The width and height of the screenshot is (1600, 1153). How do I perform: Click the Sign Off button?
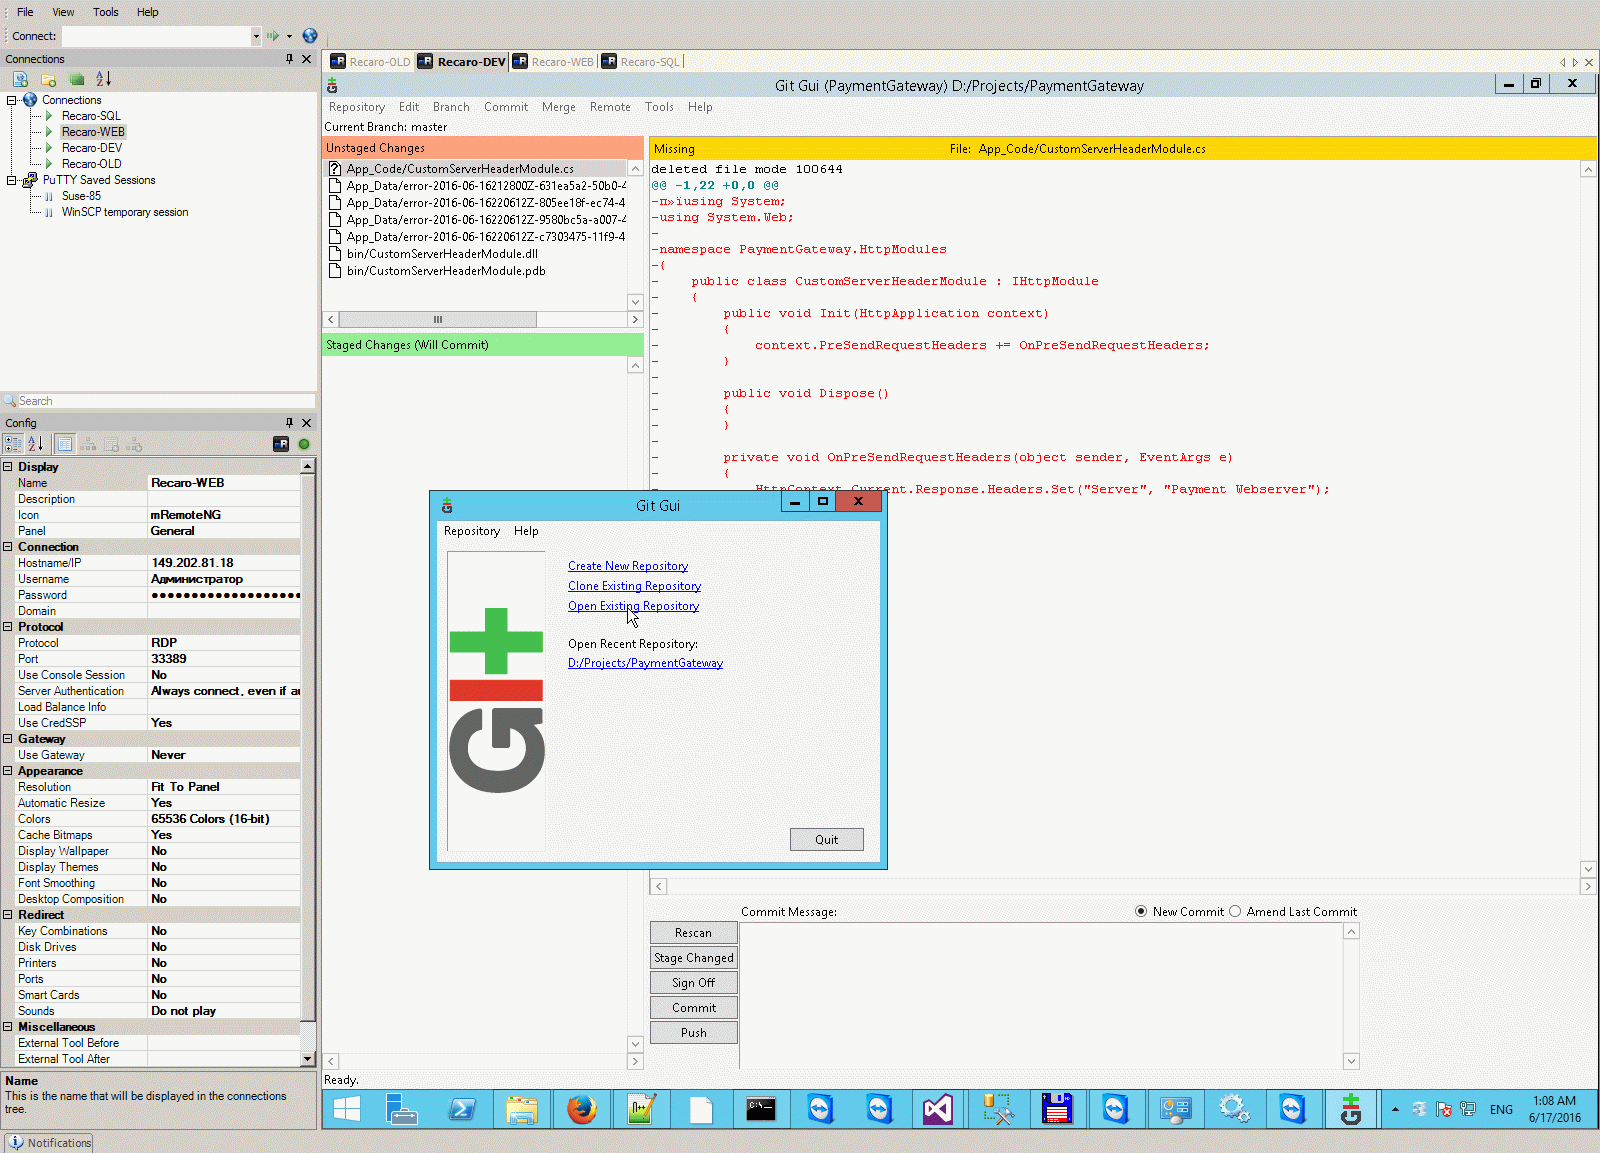tap(694, 983)
